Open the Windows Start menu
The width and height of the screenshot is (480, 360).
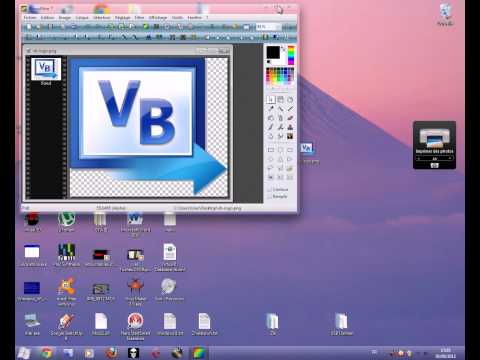coord(24,353)
